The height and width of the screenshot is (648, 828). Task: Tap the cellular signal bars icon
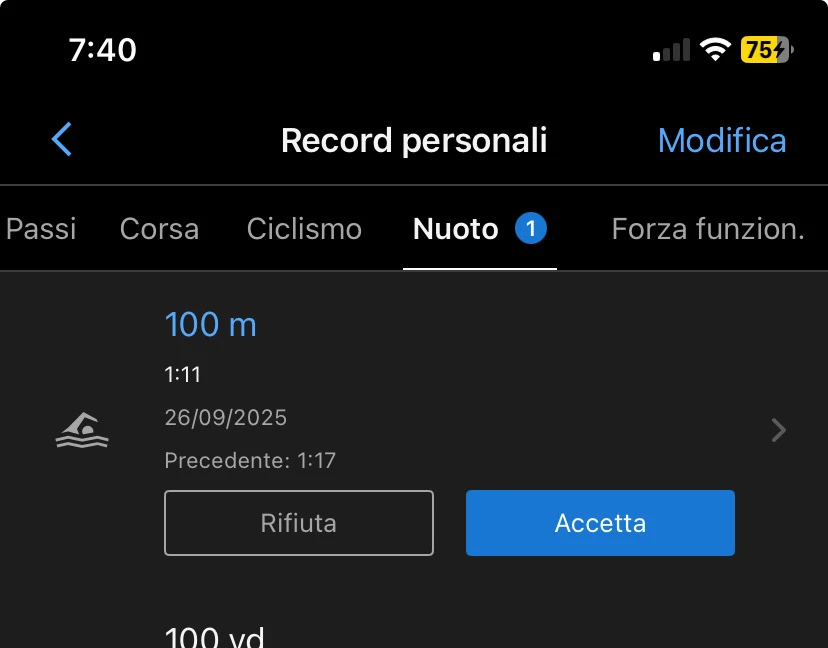(671, 50)
